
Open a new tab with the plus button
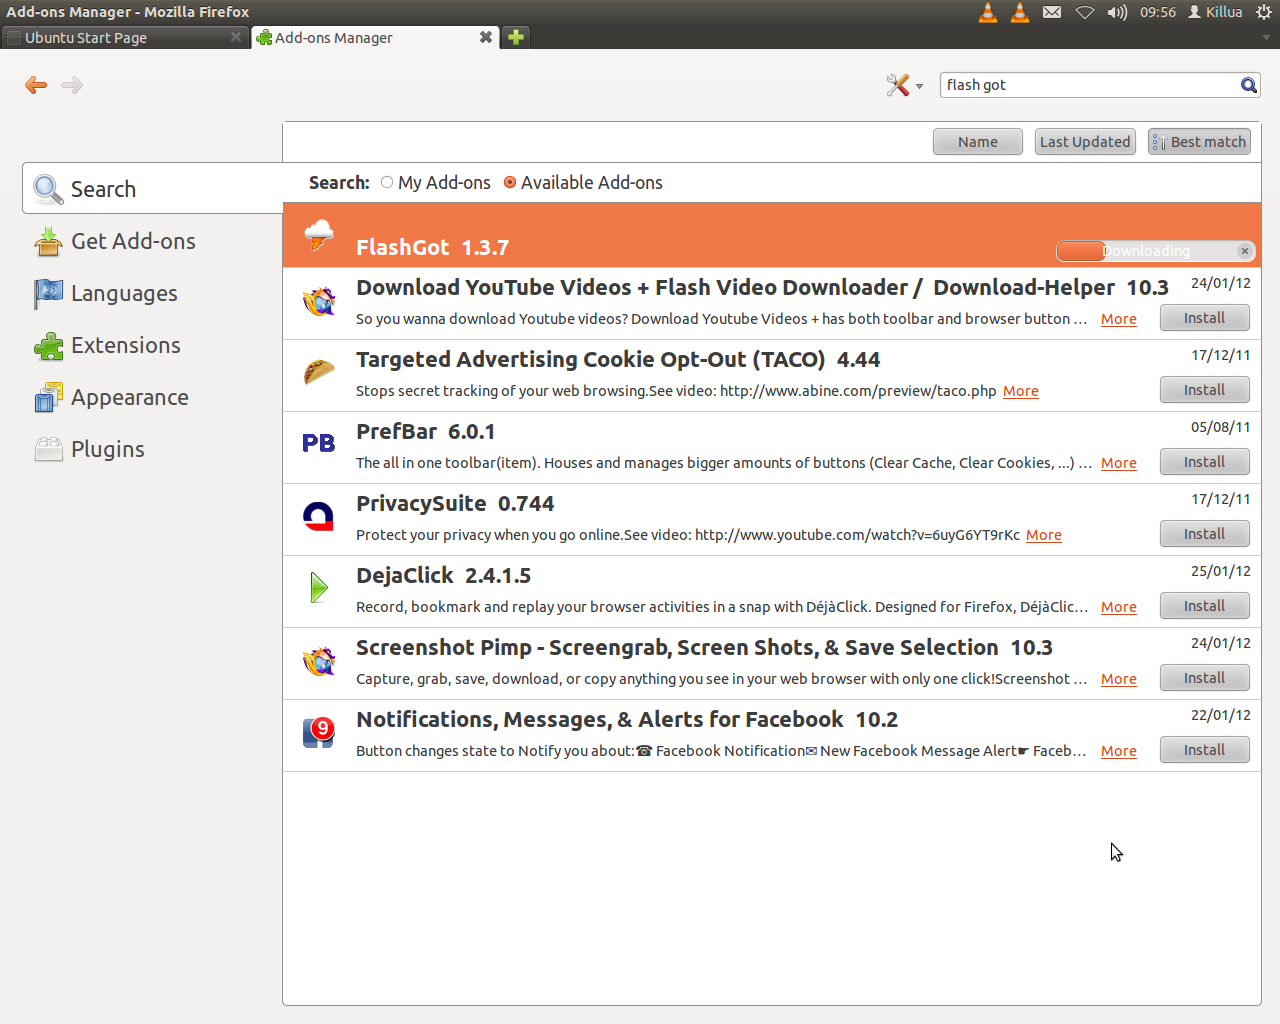(516, 37)
